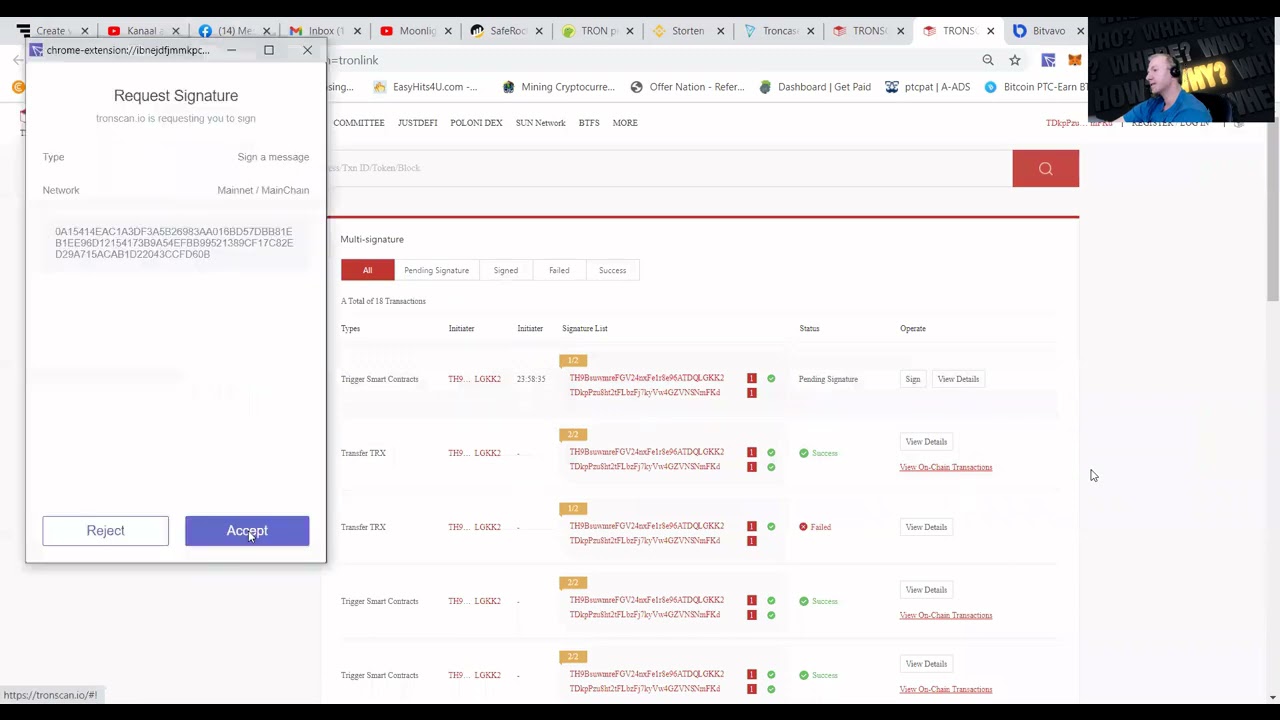Image resolution: width=1280 pixels, height=720 pixels.
Task: Switch to the Gmail Inbox browser tab
Action: pos(325,31)
